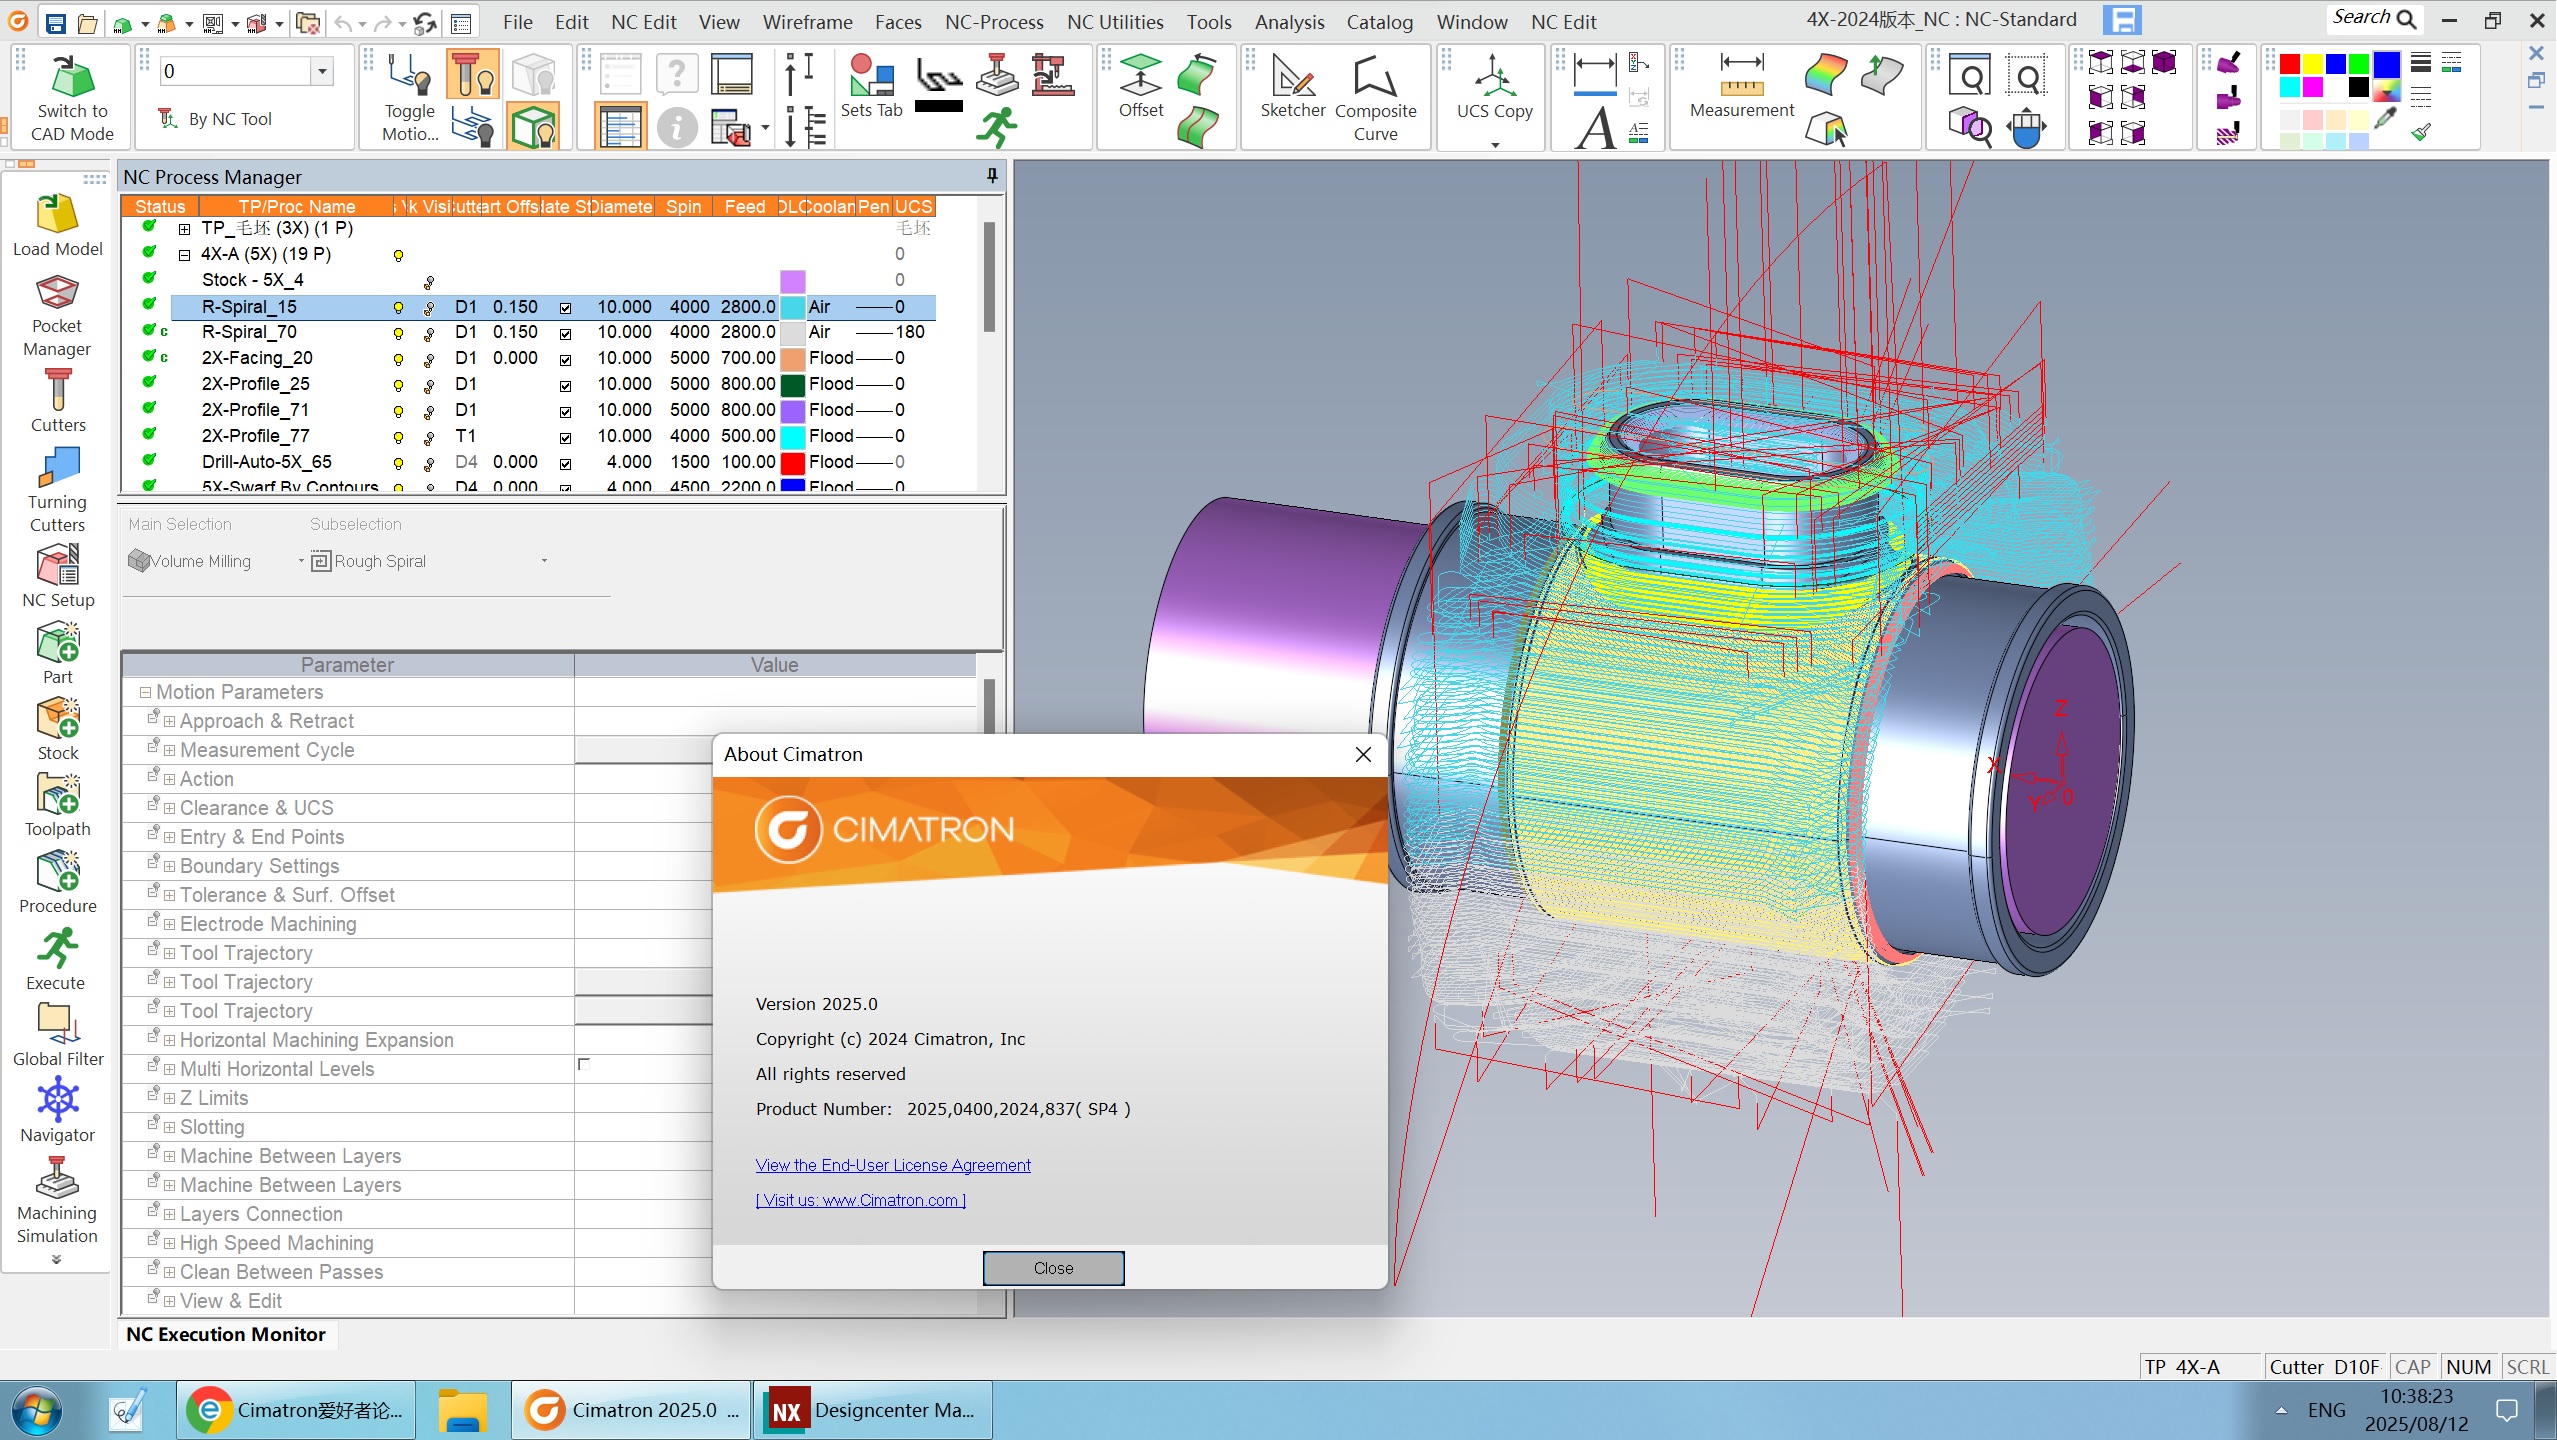
Task: Open the Global Filter
Action: pyautogui.click(x=58, y=1035)
